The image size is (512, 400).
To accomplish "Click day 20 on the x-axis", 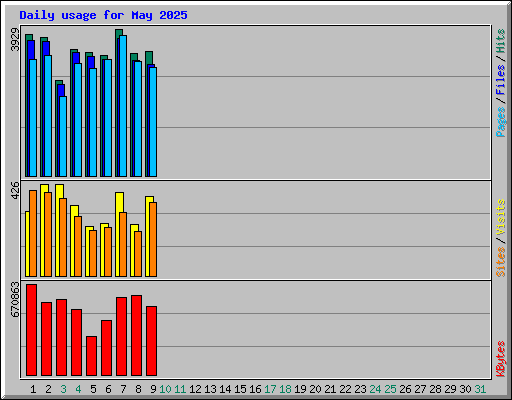I will [x=315, y=389].
